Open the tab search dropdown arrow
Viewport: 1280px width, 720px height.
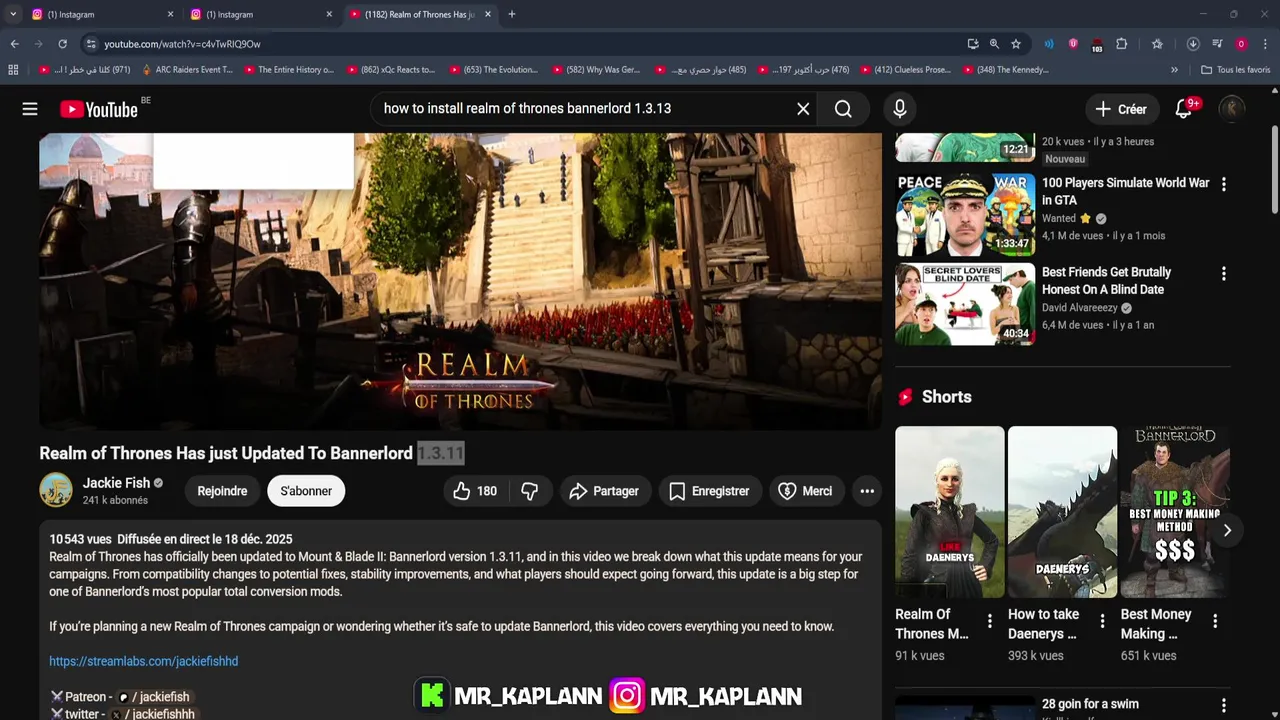point(13,14)
